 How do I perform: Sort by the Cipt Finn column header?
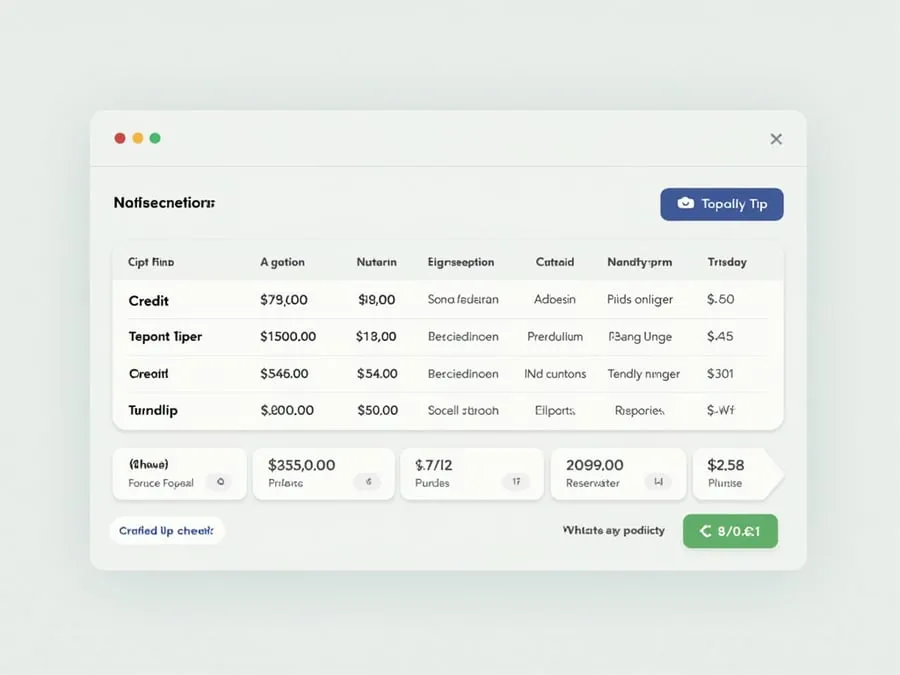(x=151, y=262)
